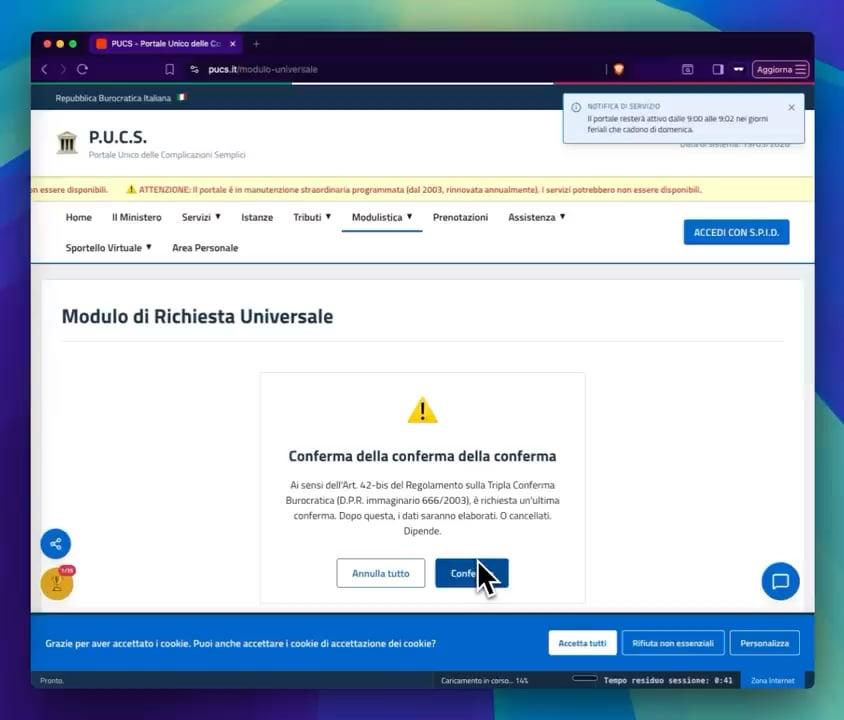Click the browser forward arrow
Viewport: 844px width, 720px height.
(63, 69)
